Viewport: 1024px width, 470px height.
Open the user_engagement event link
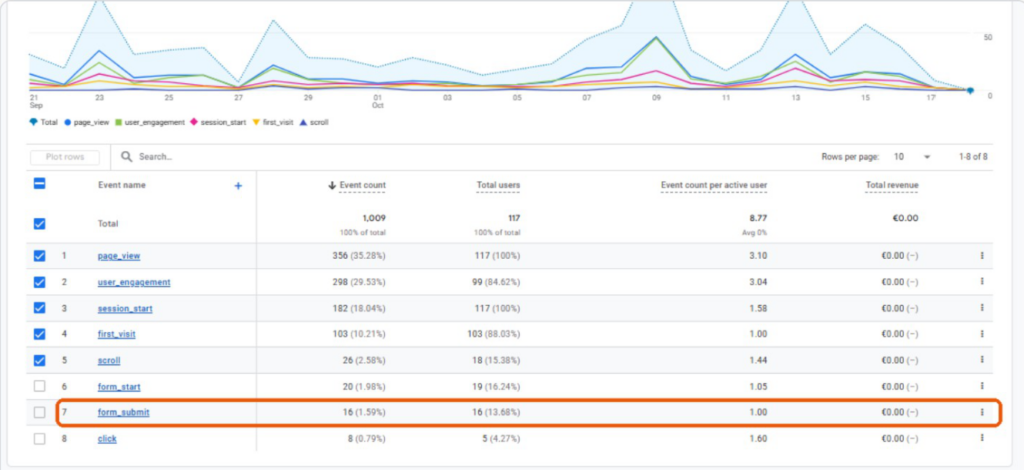click(134, 282)
